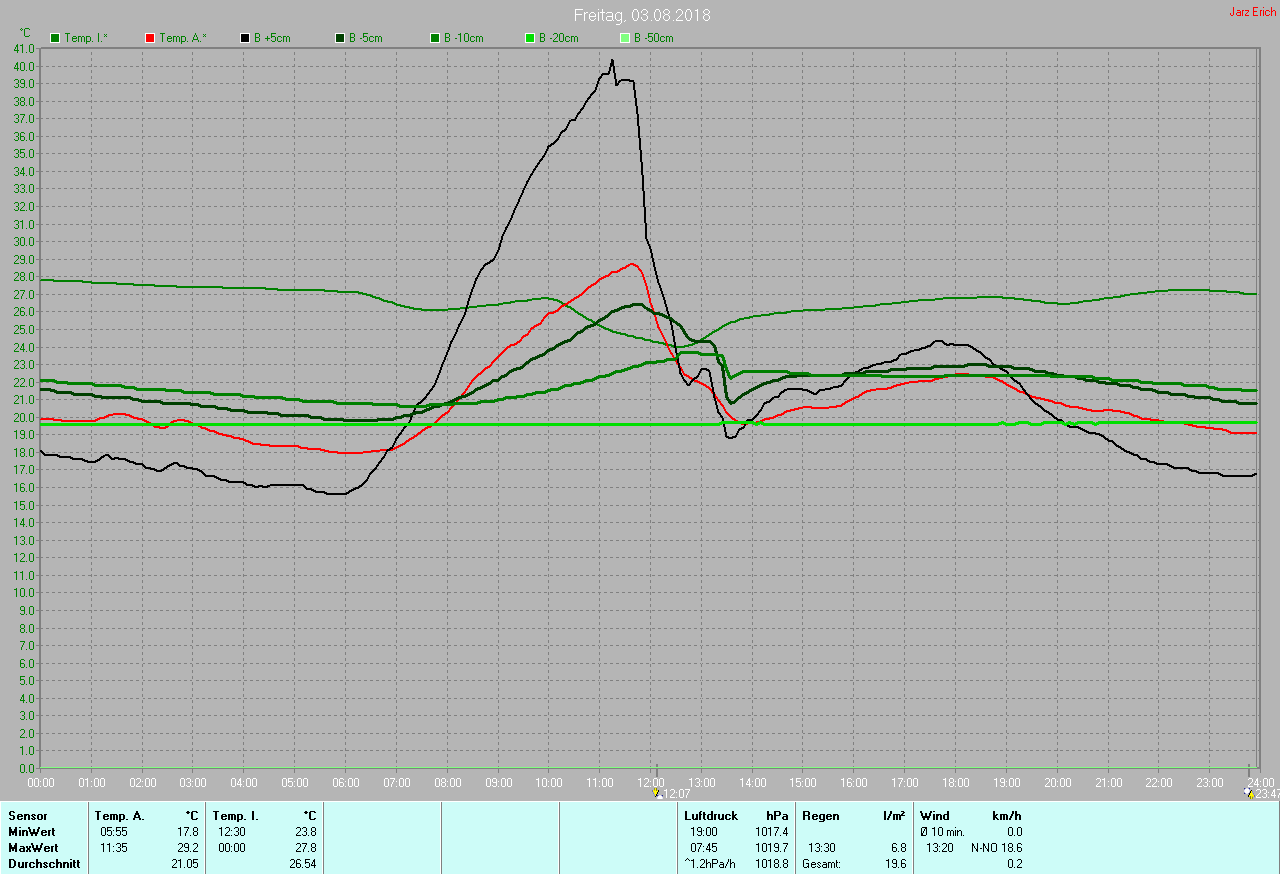Viewport: 1280px width, 874px height.
Task: Click the B -50cm legend color square
Action: [625, 38]
